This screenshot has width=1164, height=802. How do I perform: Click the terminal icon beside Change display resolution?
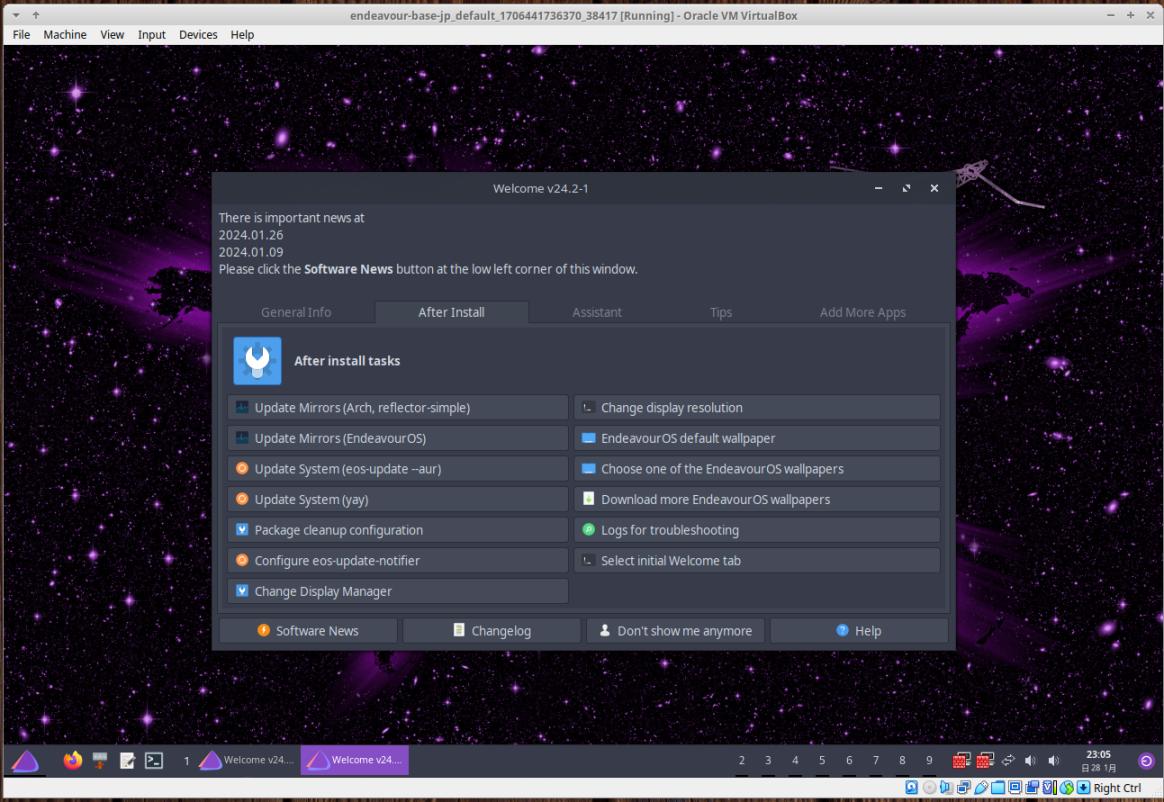click(588, 408)
